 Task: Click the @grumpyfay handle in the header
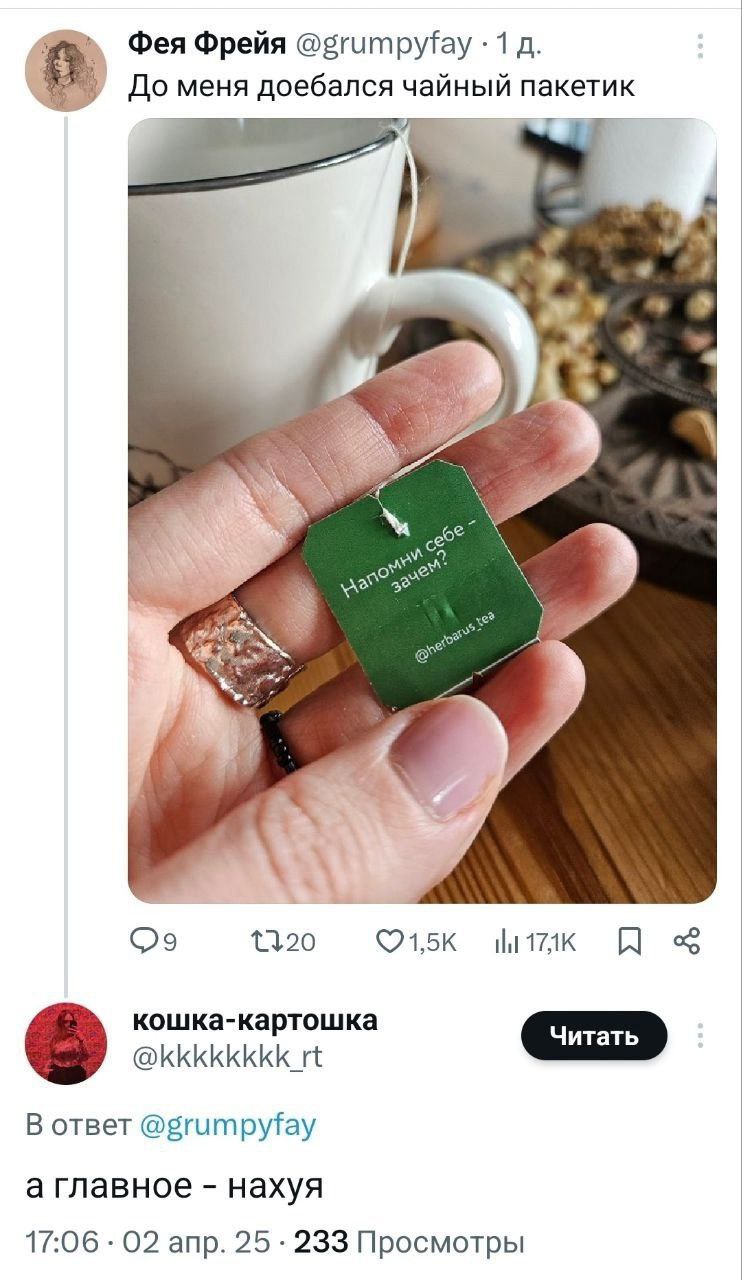point(383,45)
